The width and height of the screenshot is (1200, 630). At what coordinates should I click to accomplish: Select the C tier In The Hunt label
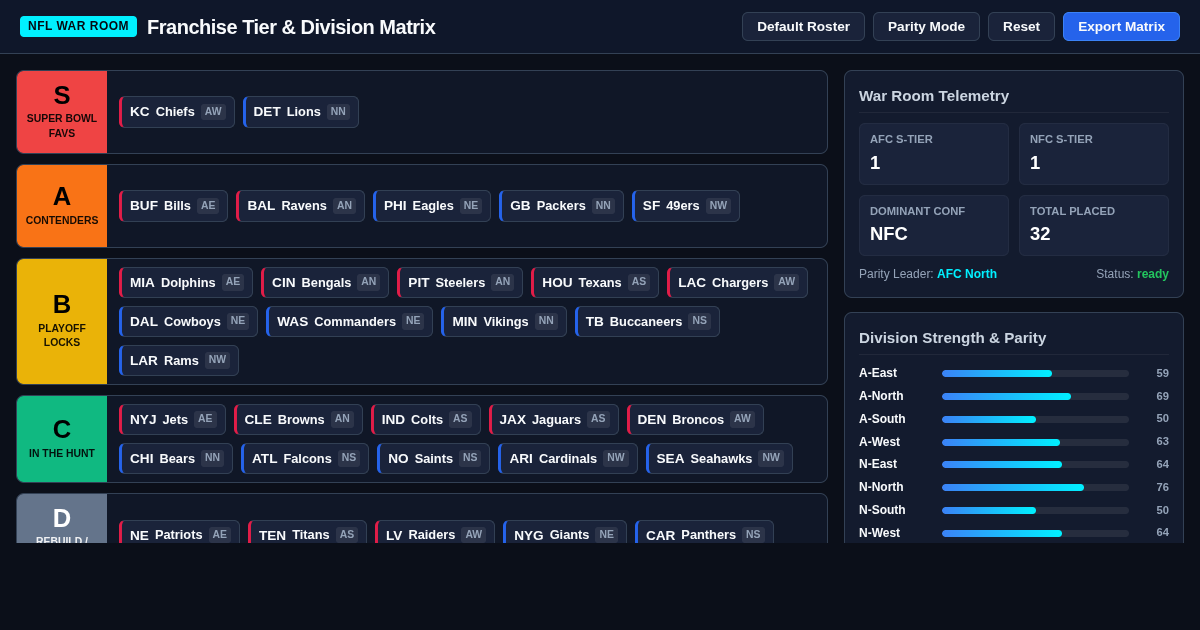pos(62,439)
